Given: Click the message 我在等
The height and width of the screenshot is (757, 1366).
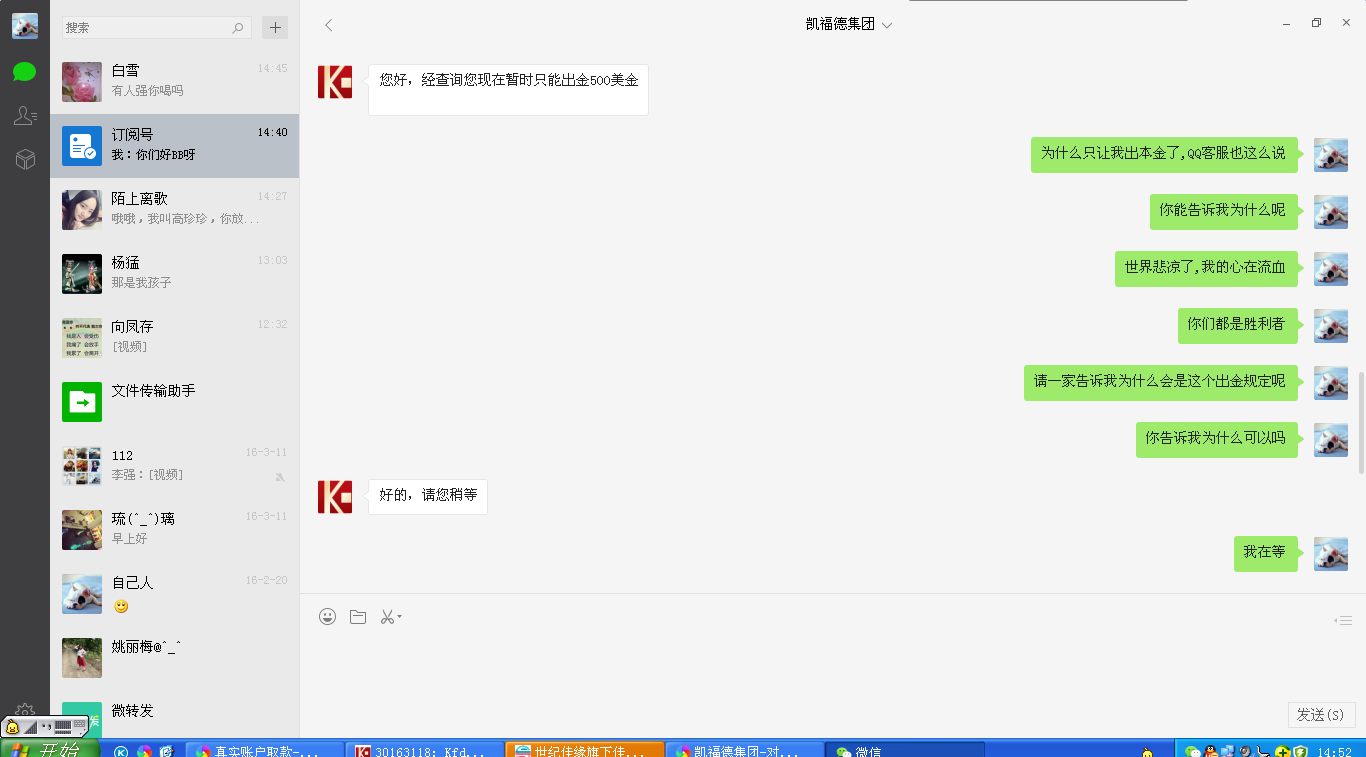Looking at the screenshot, I should (1265, 553).
